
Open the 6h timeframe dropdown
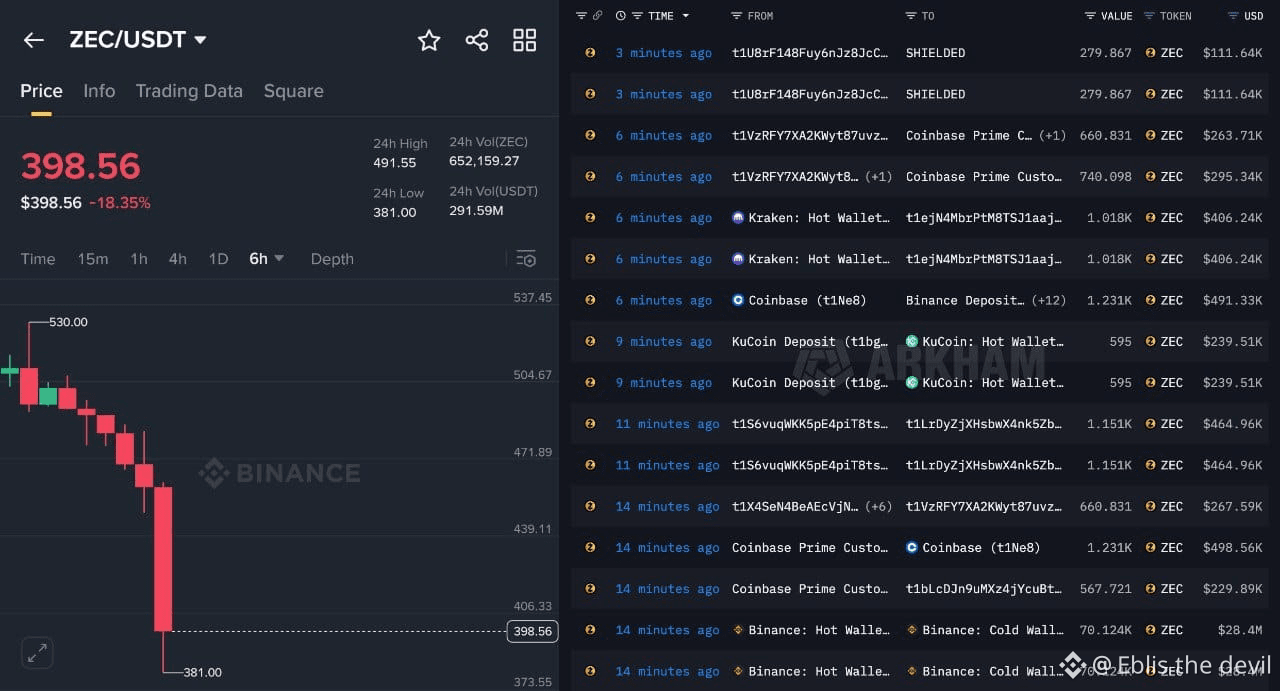[267, 258]
